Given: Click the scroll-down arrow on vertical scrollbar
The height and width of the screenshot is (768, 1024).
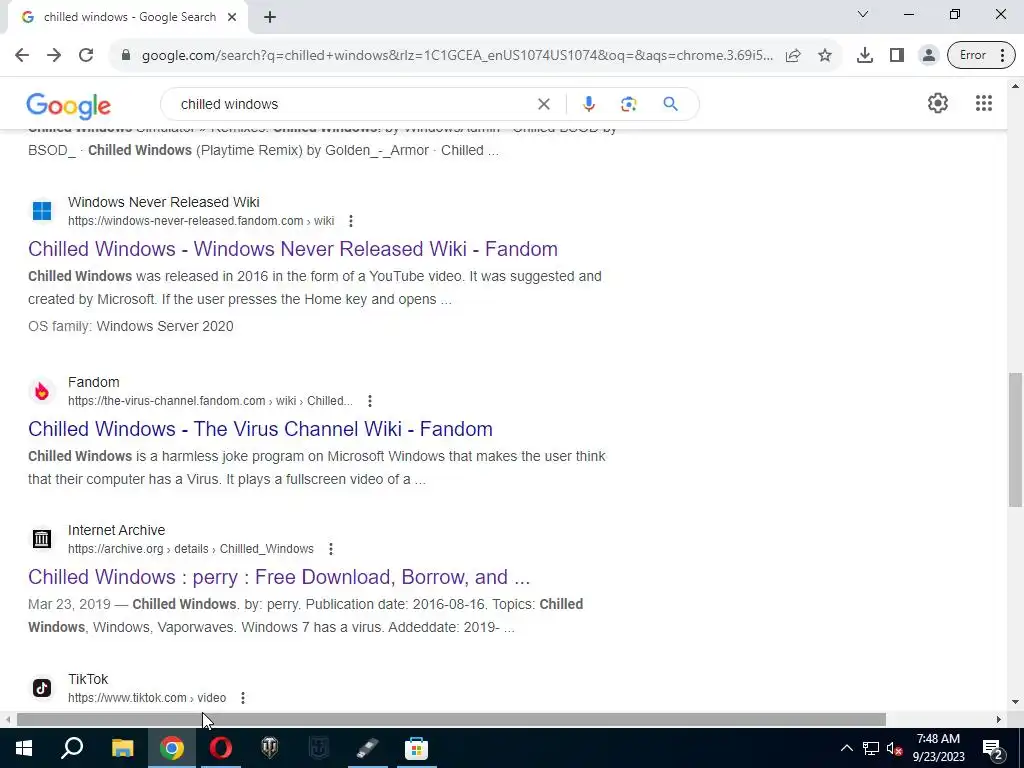Looking at the screenshot, I should (x=1015, y=703).
